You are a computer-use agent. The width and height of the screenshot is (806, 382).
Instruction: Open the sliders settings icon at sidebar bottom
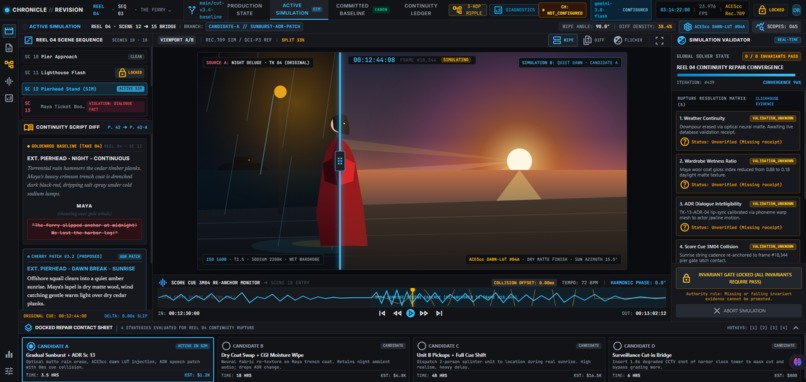coord(9,371)
